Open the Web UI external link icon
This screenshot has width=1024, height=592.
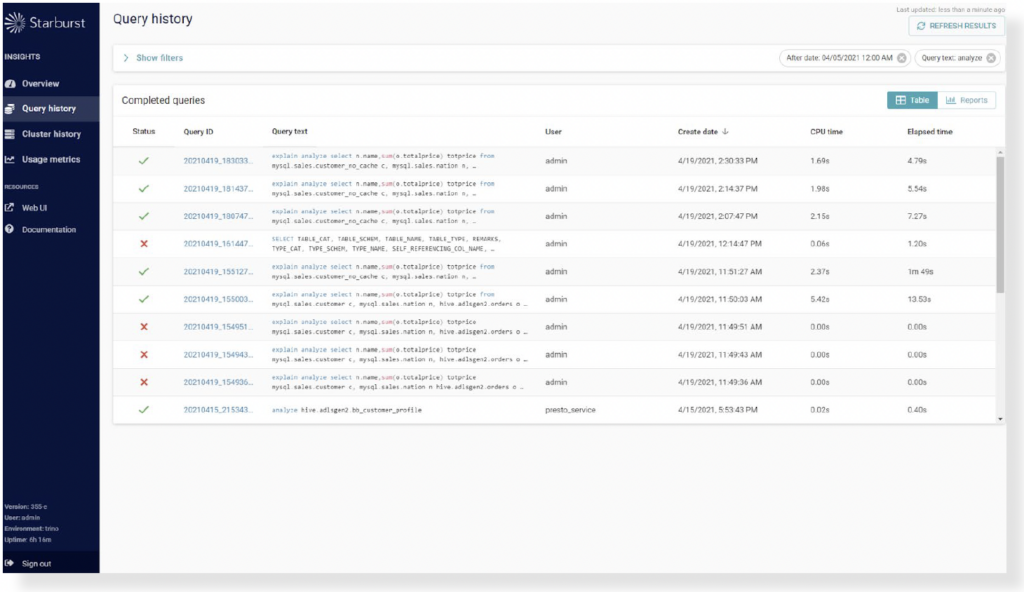(10, 208)
